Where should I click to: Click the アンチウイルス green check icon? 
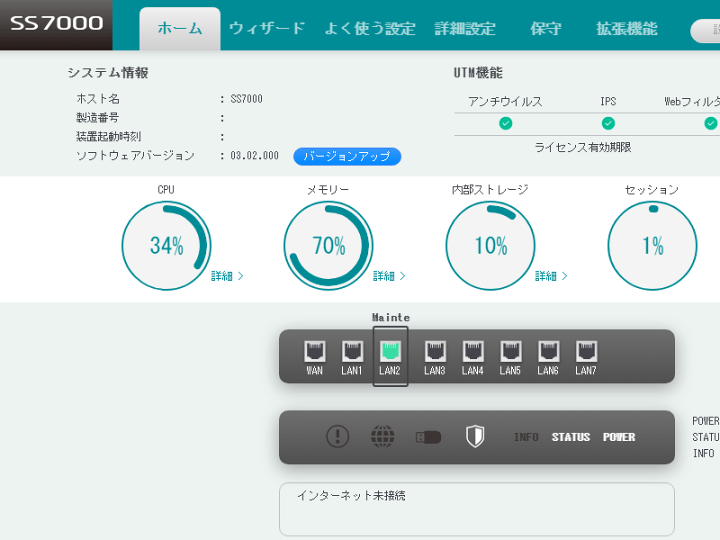point(506,124)
